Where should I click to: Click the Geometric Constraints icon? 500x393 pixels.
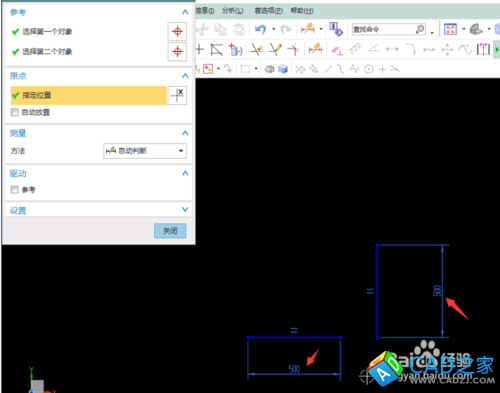[337, 50]
